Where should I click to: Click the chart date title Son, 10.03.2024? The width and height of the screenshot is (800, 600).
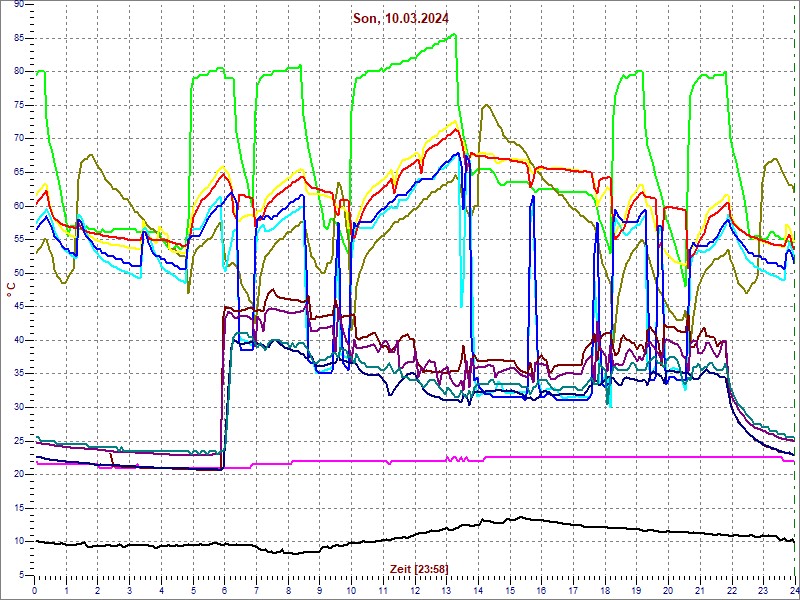coord(401,19)
